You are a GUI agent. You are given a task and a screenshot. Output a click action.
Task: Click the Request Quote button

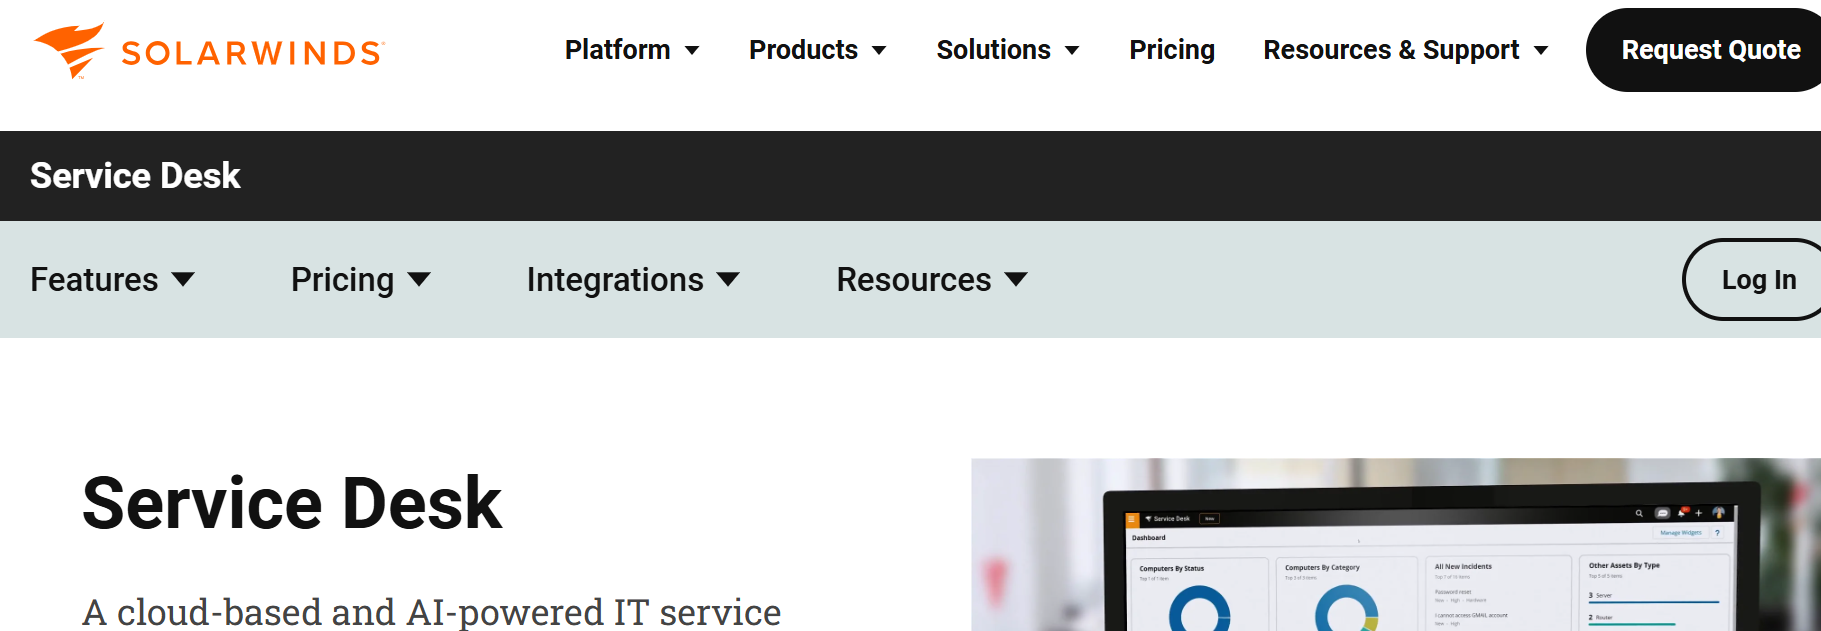coord(1704,50)
